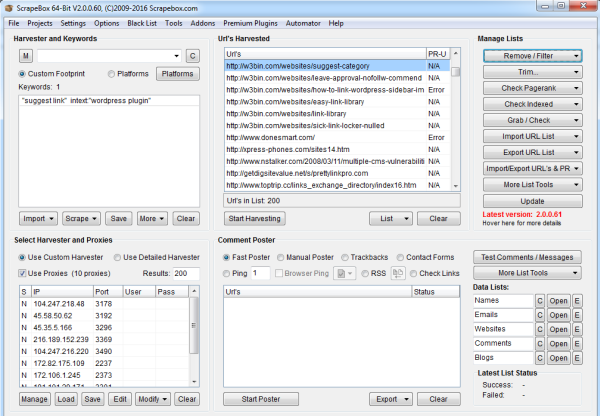The height and width of the screenshot is (416, 600).
Task: Open the Import URL List dropdown
Action: 533,136
